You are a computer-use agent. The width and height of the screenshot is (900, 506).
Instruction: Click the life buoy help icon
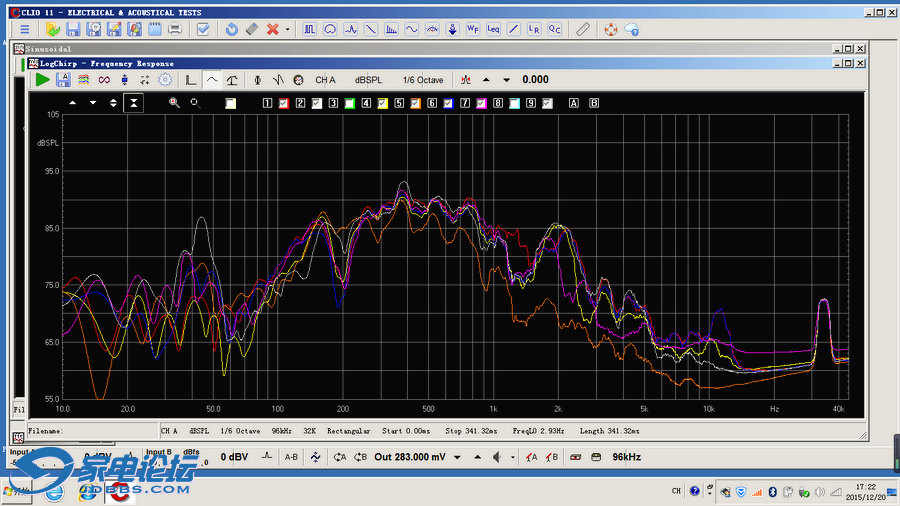pos(610,29)
